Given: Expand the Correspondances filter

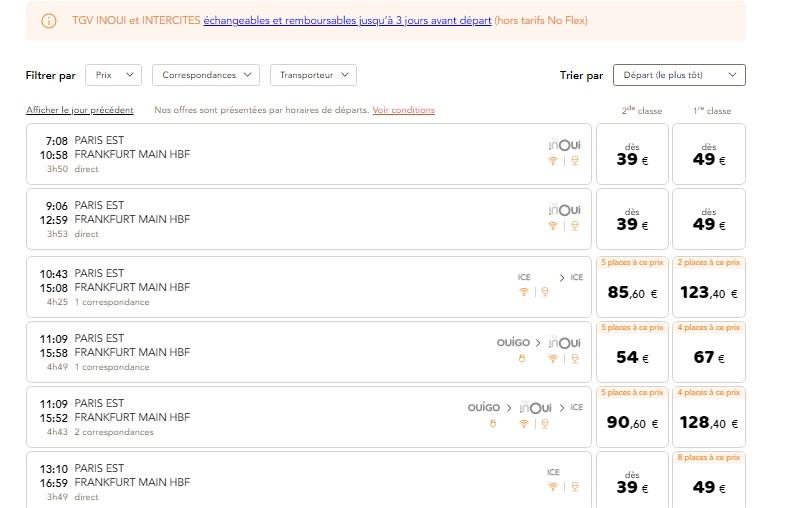Looking at the screenshot, I should [204, 75].
